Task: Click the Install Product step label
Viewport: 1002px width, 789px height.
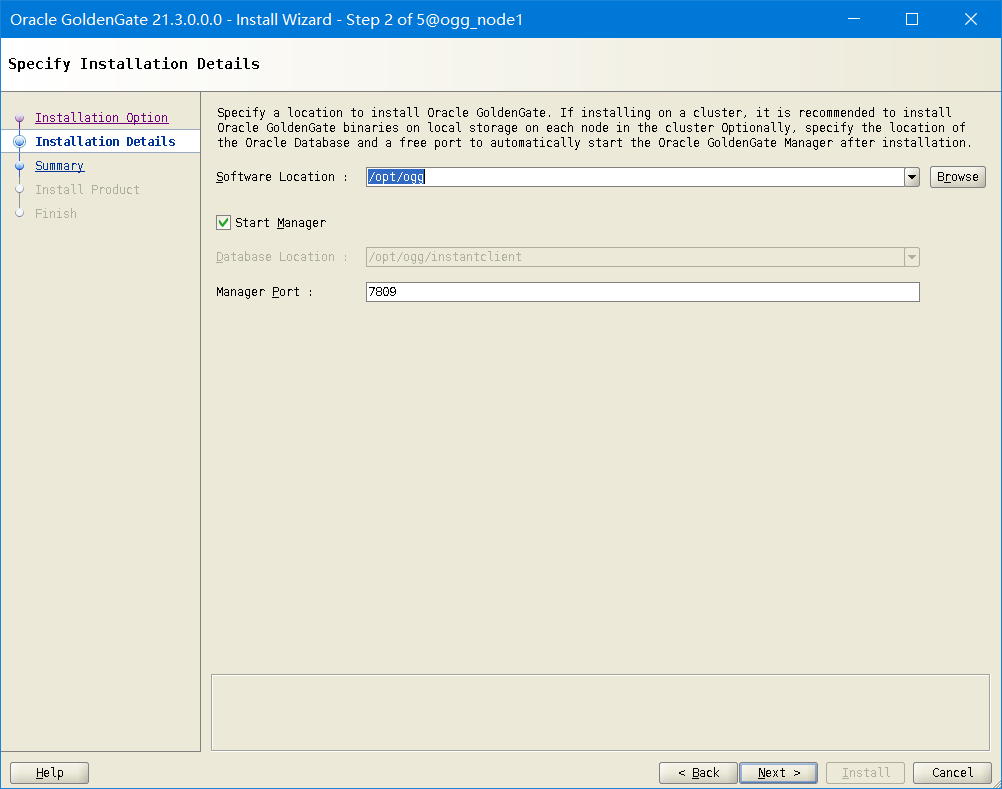Action: pos(87,190)
